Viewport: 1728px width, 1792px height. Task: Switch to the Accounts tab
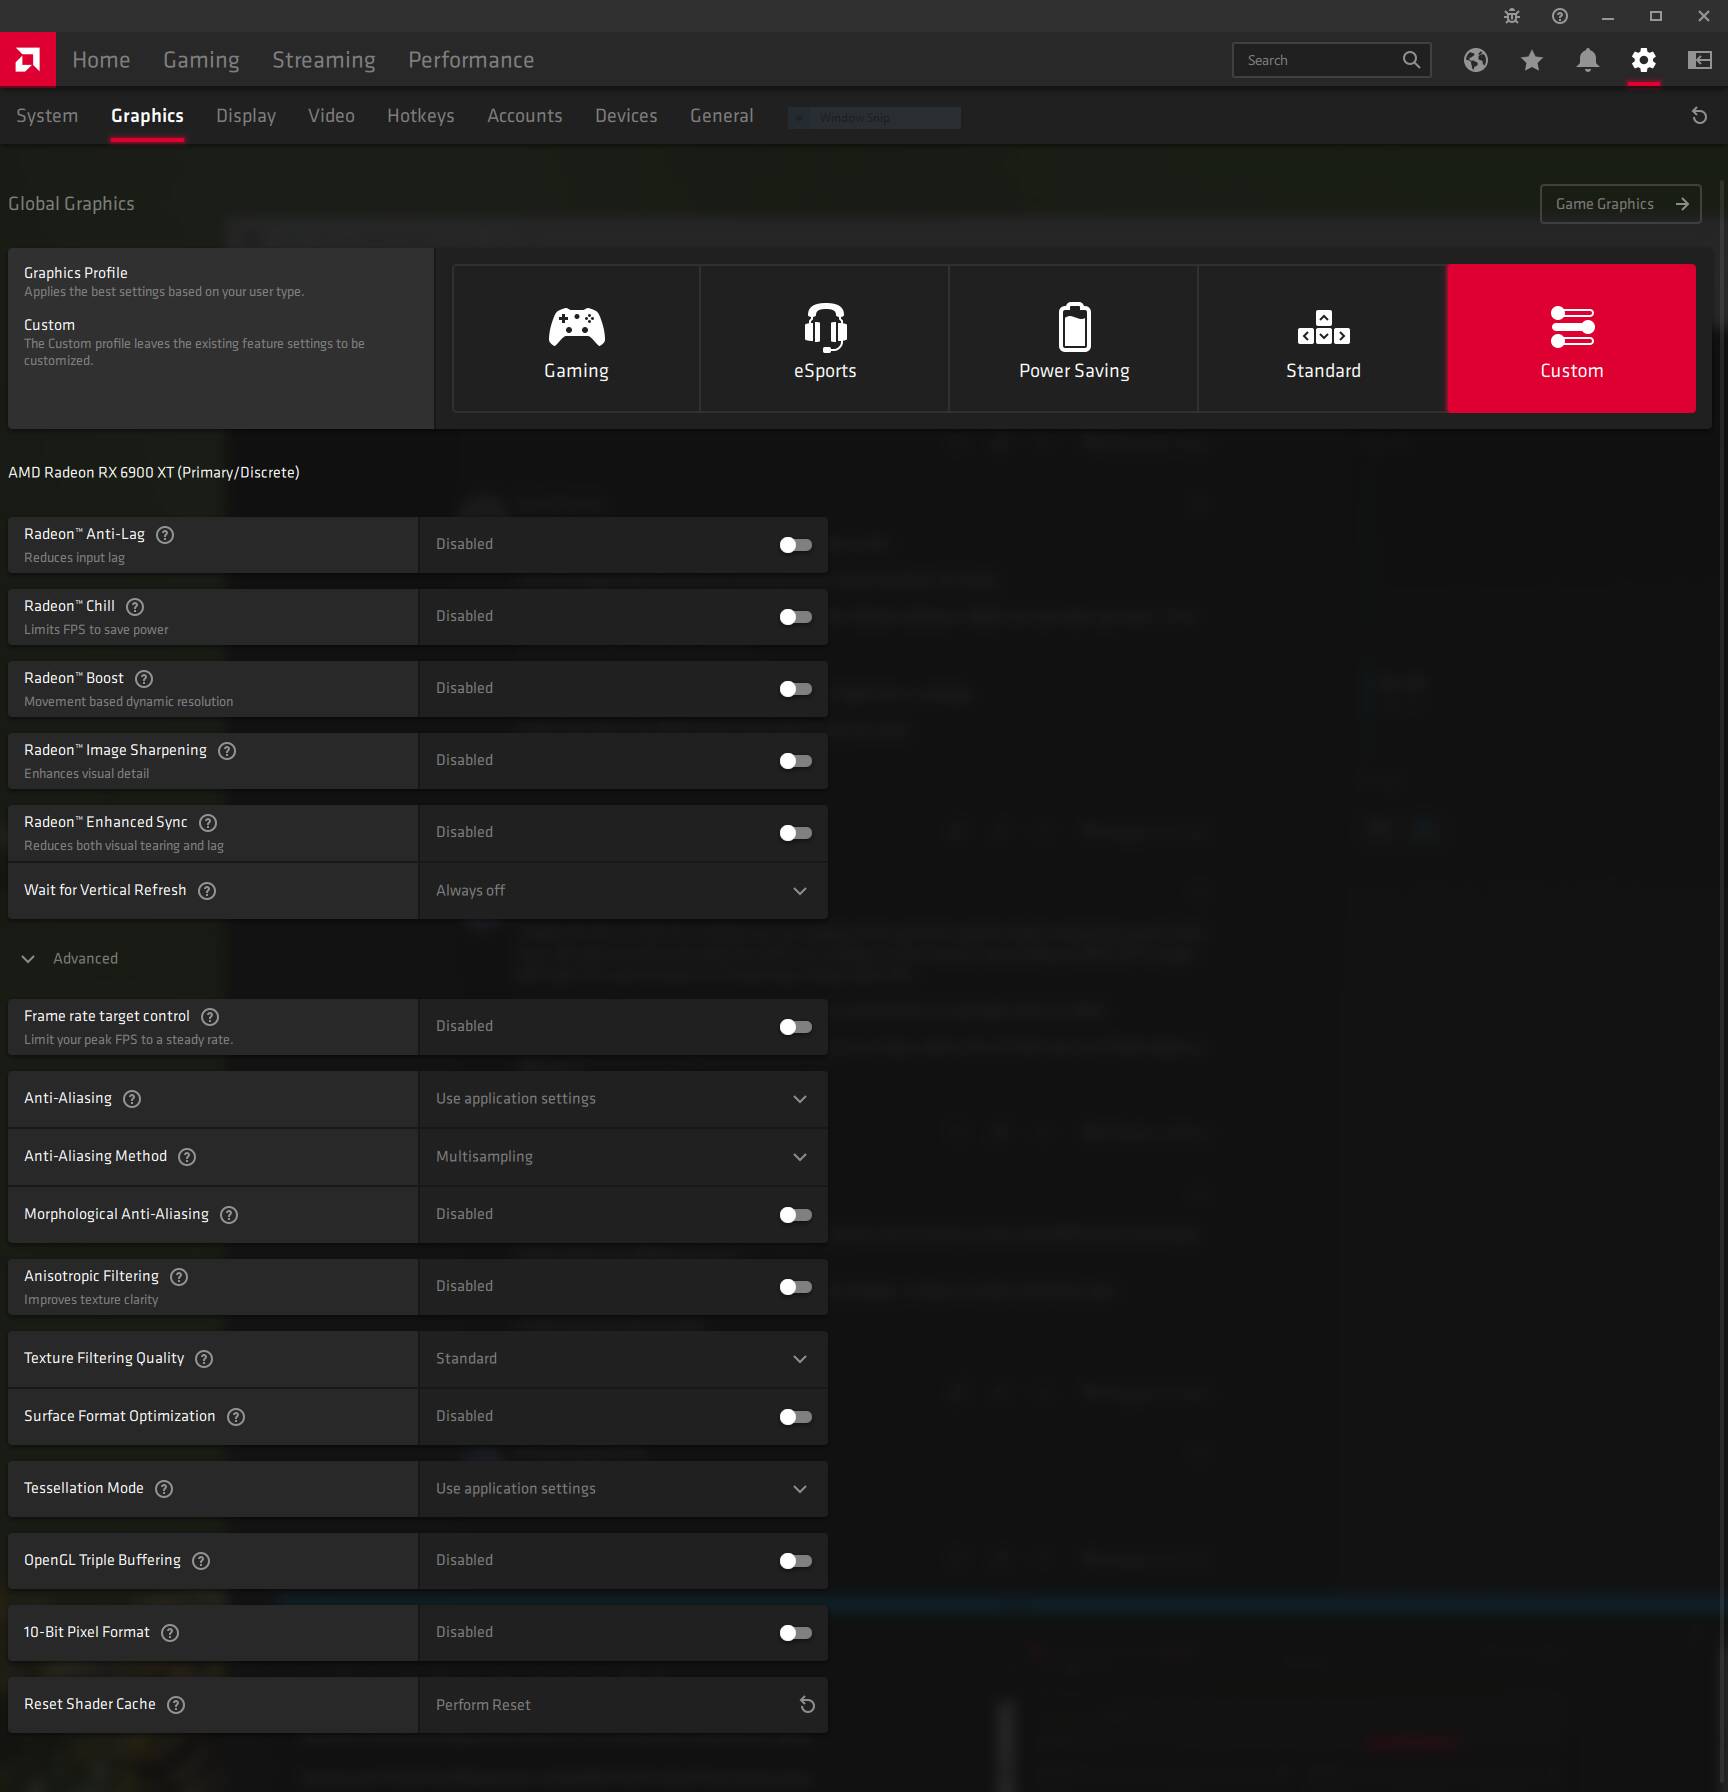(525, 116)
